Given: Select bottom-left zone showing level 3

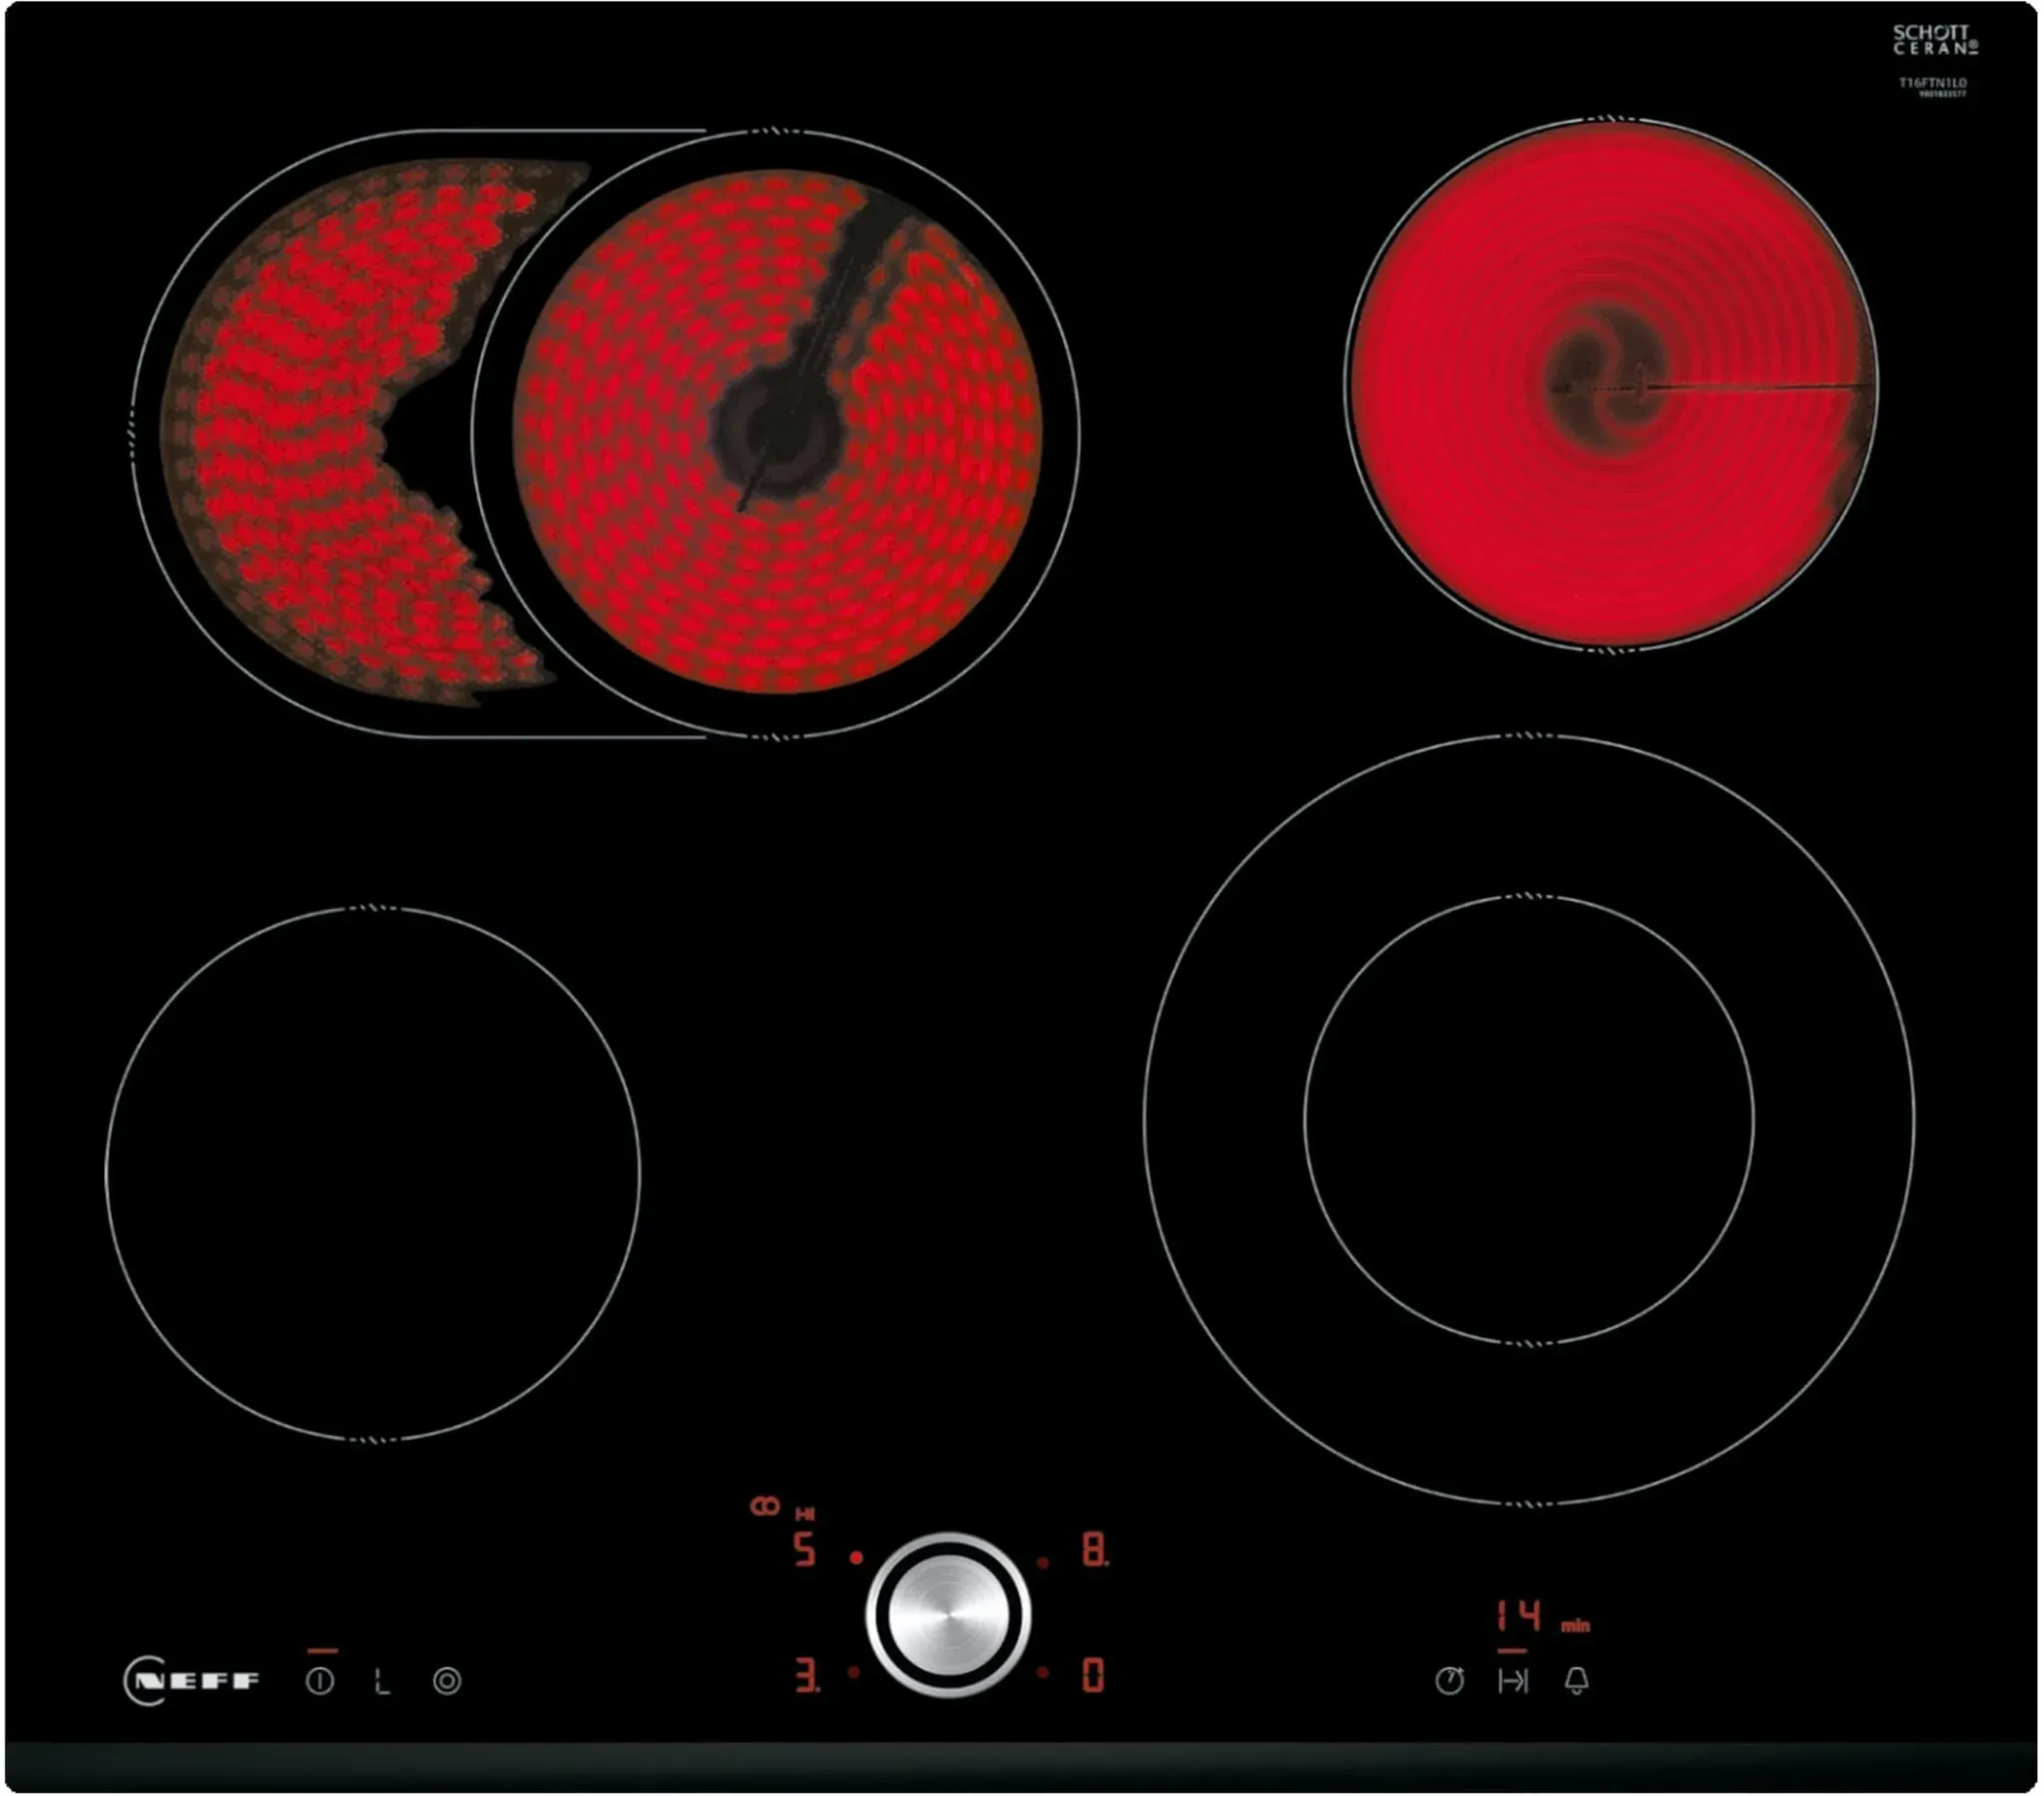Looking at the screenshot, I should [807, 1675].
